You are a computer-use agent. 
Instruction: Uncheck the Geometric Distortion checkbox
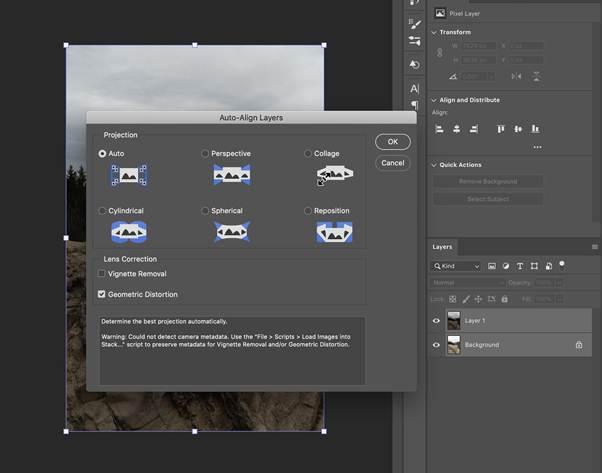(102, 294)
